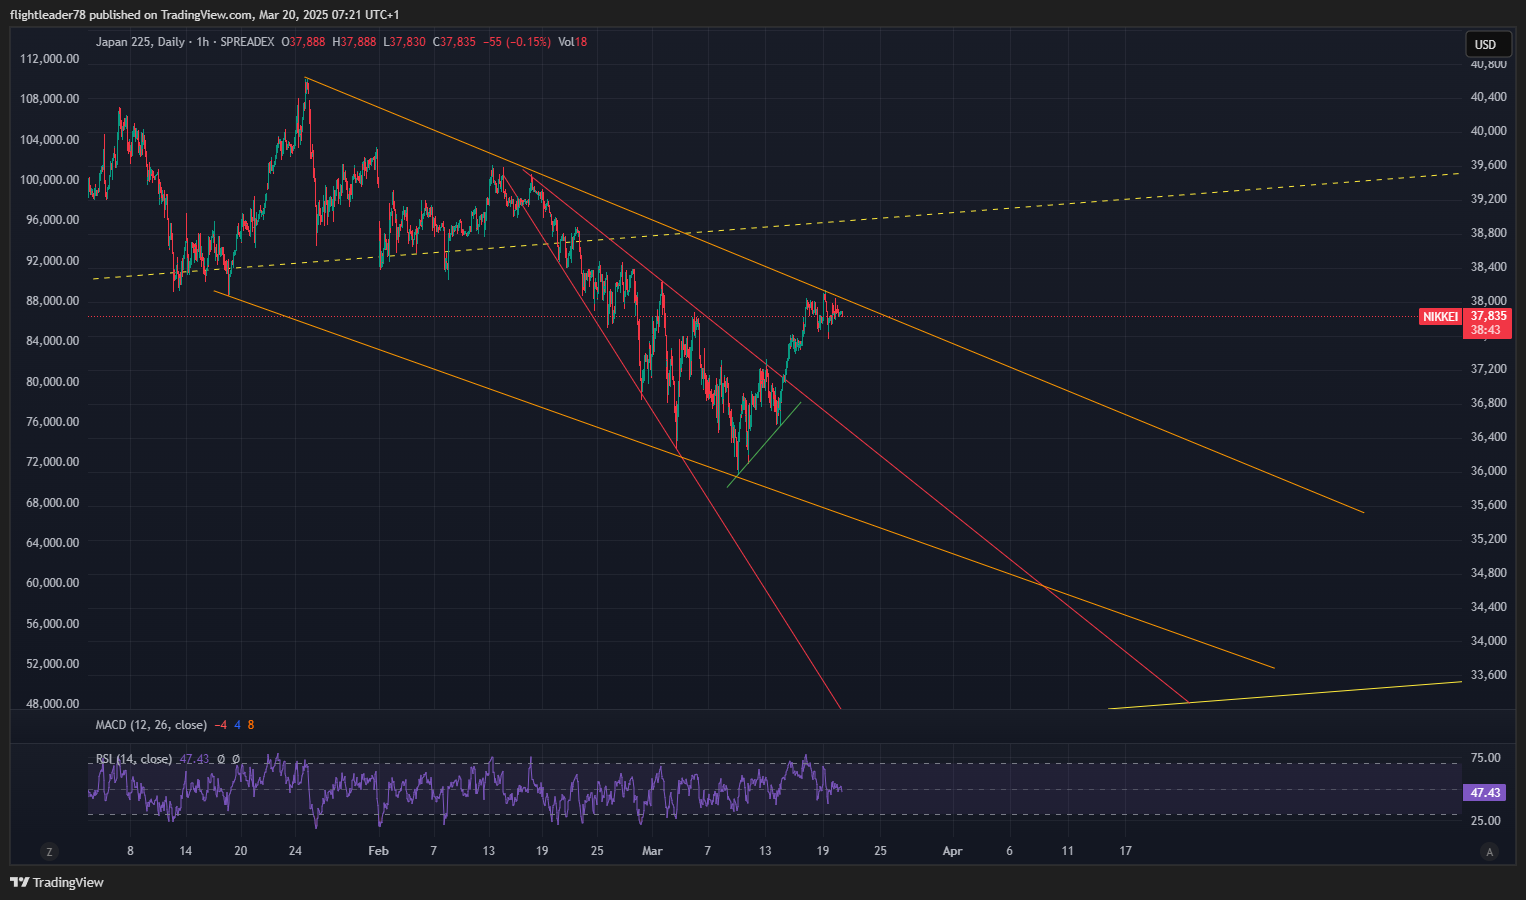Image resolution: width=1526 pixels, height=900 pixels.
Task: Click the Vol 18 volume readout
Action: (573, 42)
